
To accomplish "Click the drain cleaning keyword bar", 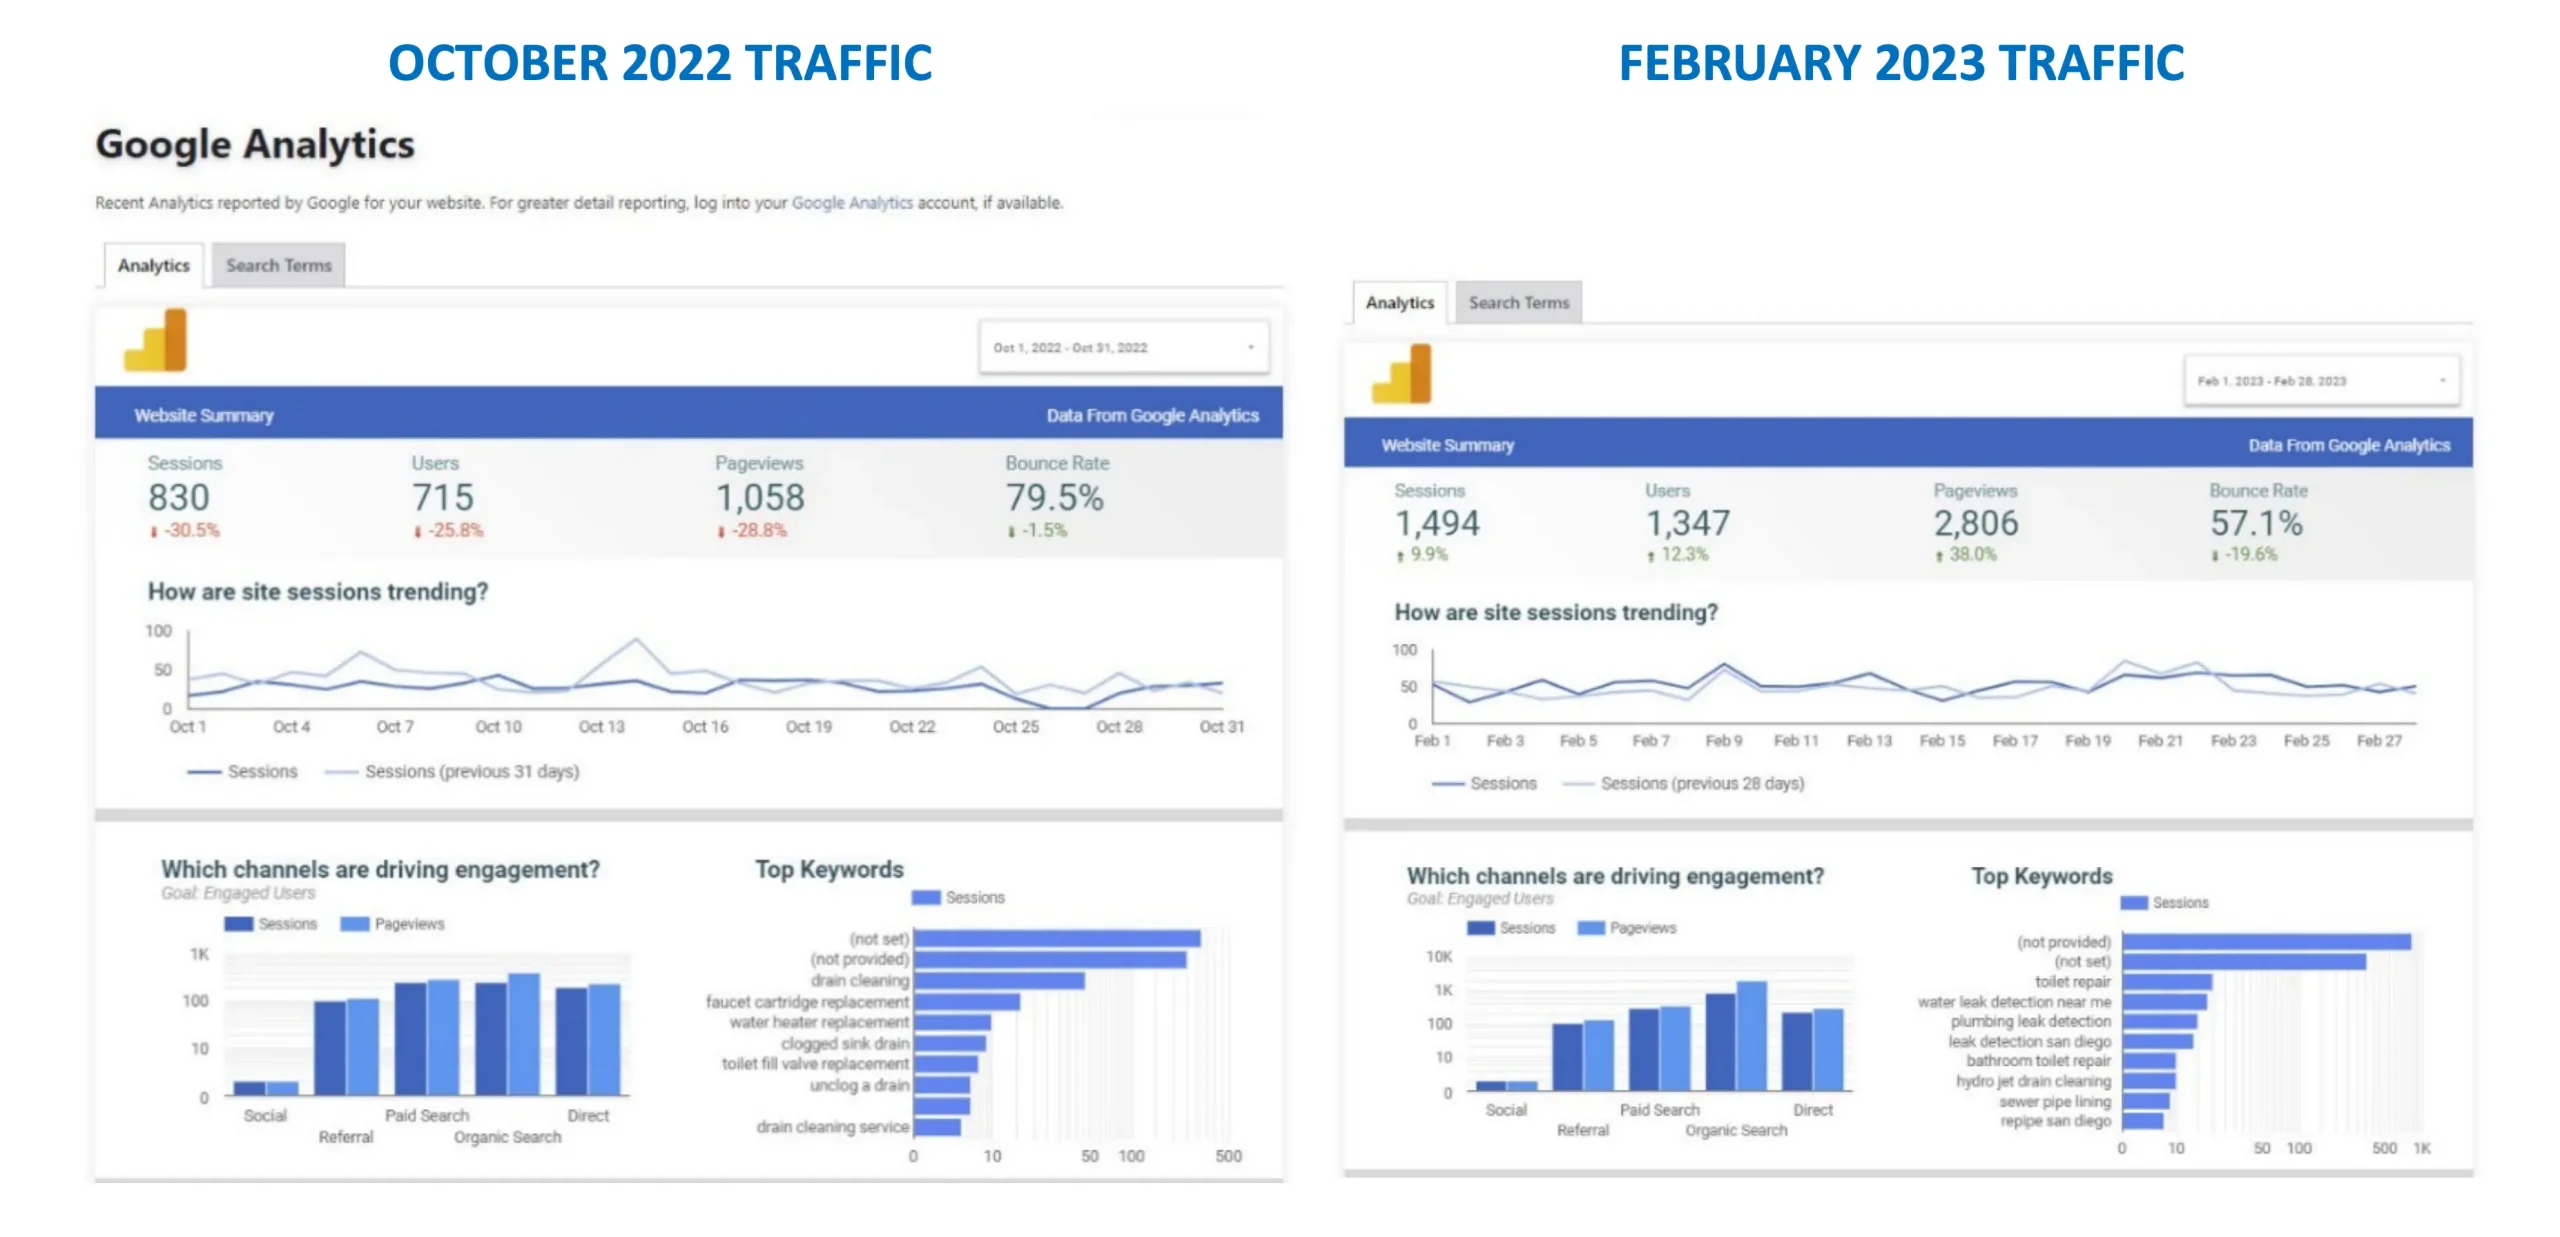I will click(998, 981).
